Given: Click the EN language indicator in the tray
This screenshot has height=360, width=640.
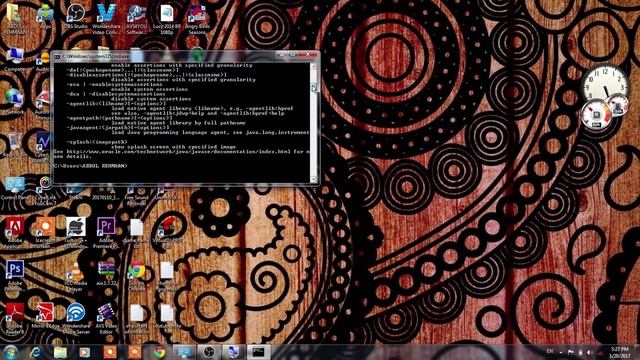Looking at the screenshot, I should pos(550,351).
